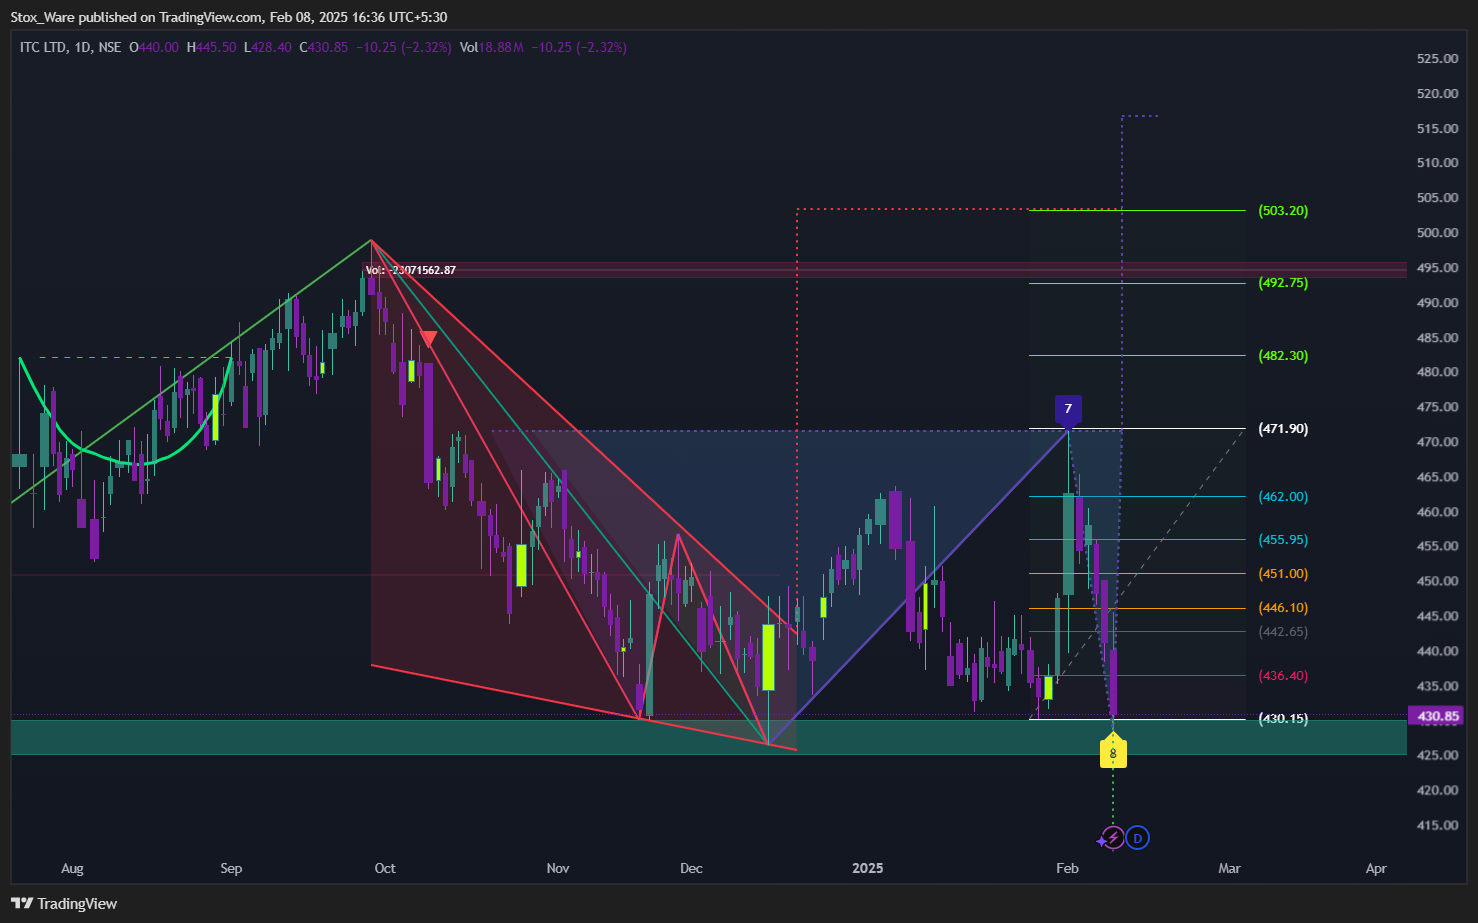Viewport: 1478px width, 923px height.
Task: Click 485.00 on the price axis
Action: tap(1437, 338)
